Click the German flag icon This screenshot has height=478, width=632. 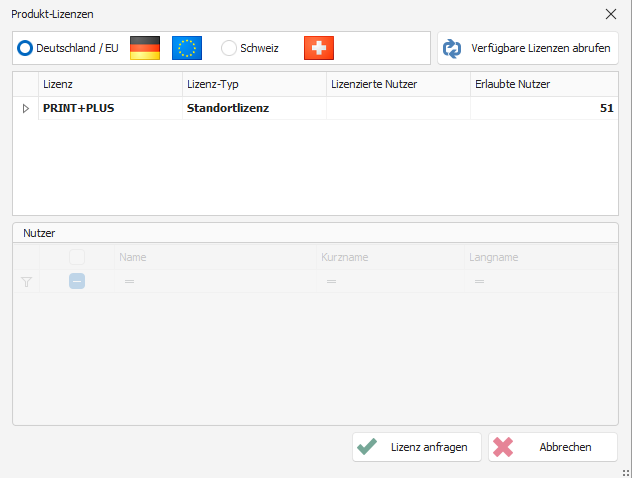coord(145,48)
